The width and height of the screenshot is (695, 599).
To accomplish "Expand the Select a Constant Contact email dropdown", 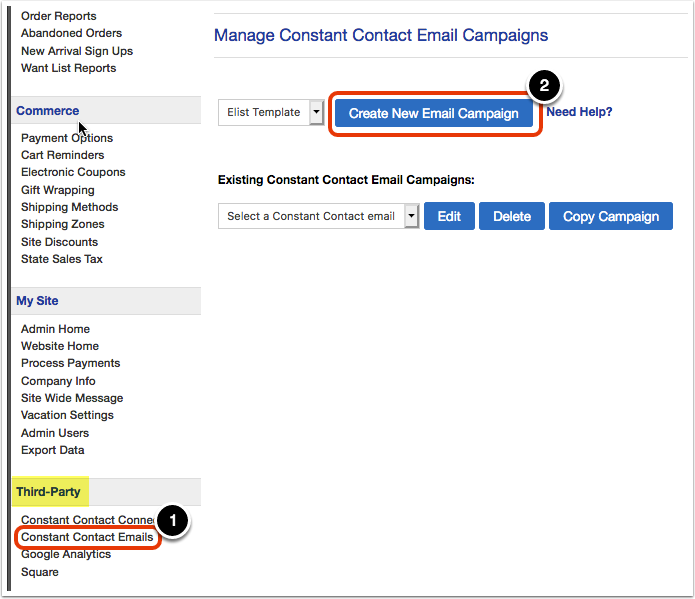I will [x=318, y=216].
